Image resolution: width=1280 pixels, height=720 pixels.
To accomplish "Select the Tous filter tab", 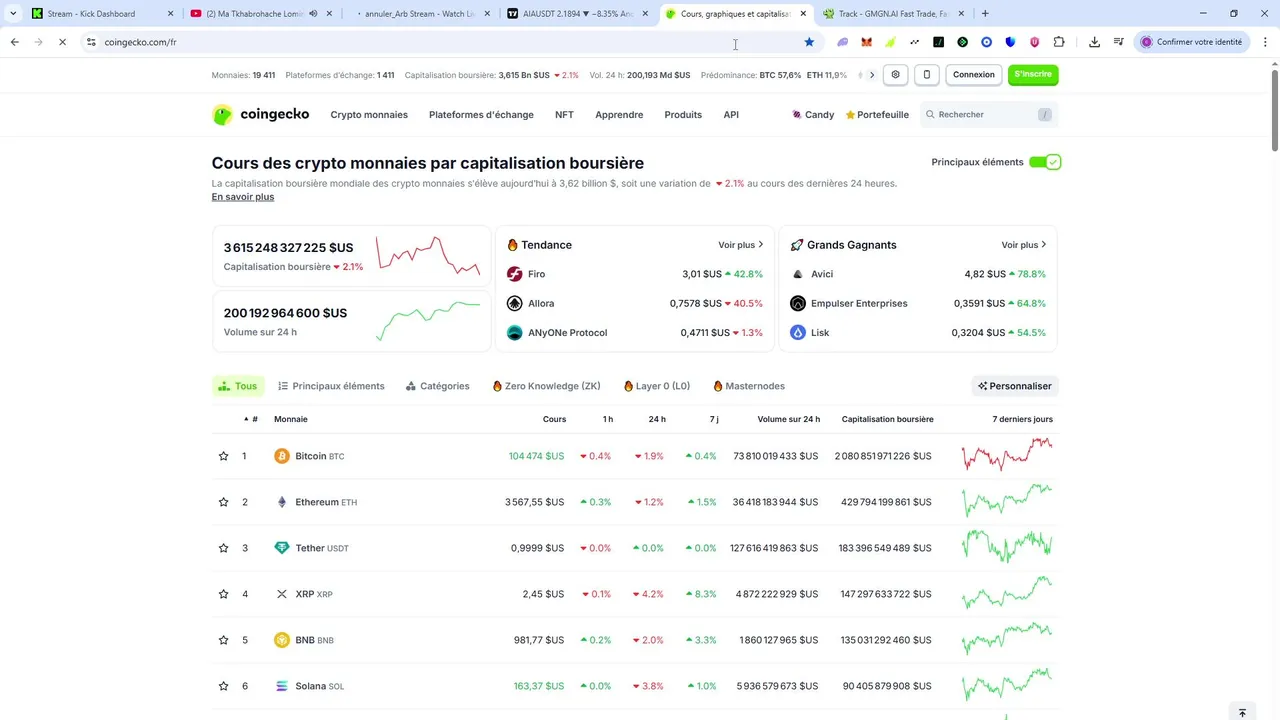I will 238,386.
